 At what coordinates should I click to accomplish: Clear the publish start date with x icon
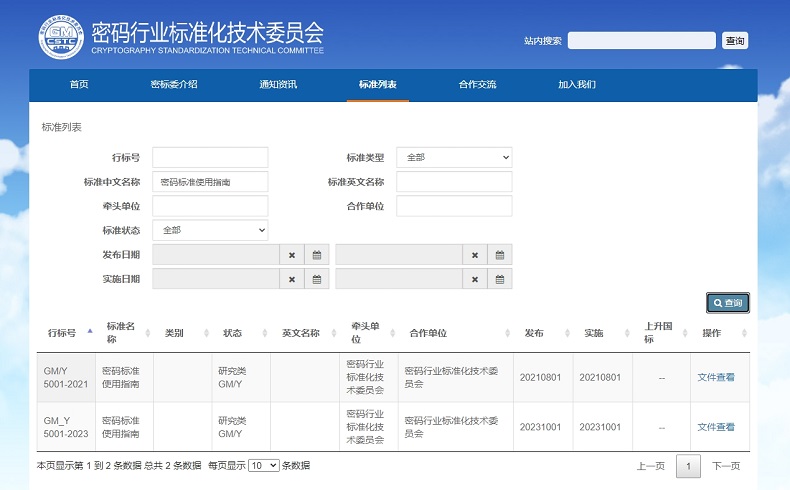tap(292, 255)
